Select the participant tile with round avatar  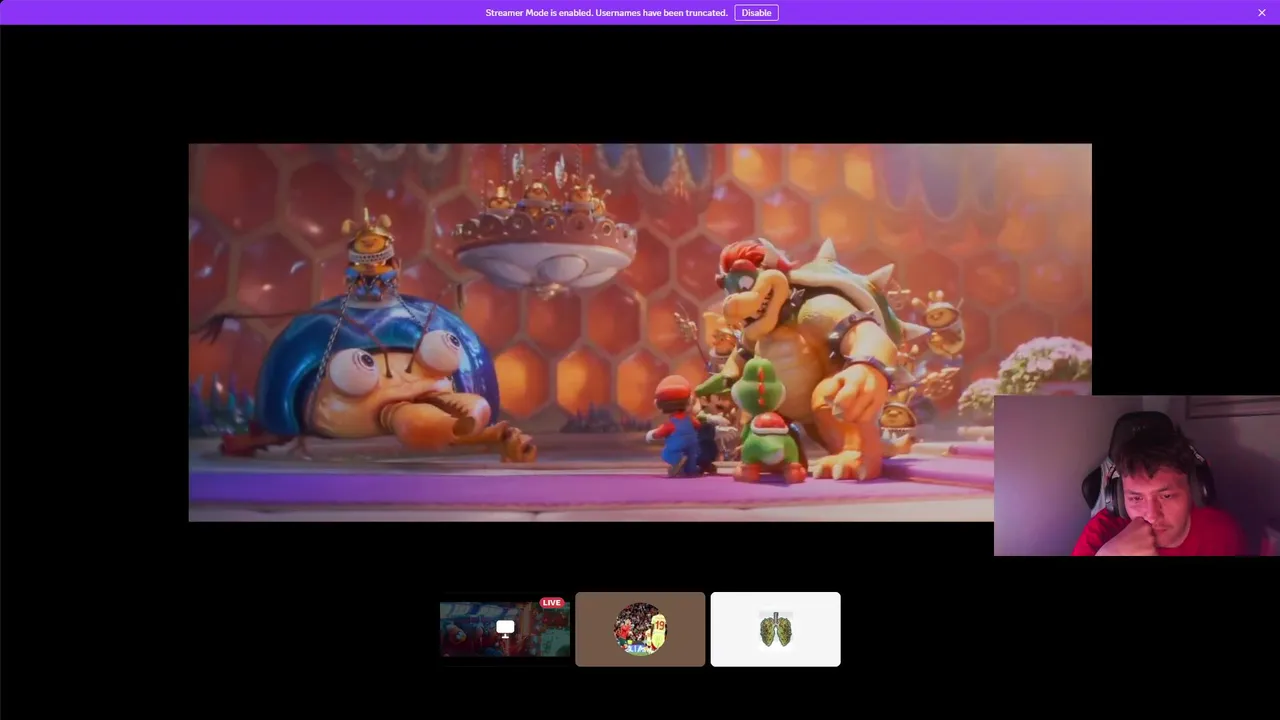click(x=640, y=629)
